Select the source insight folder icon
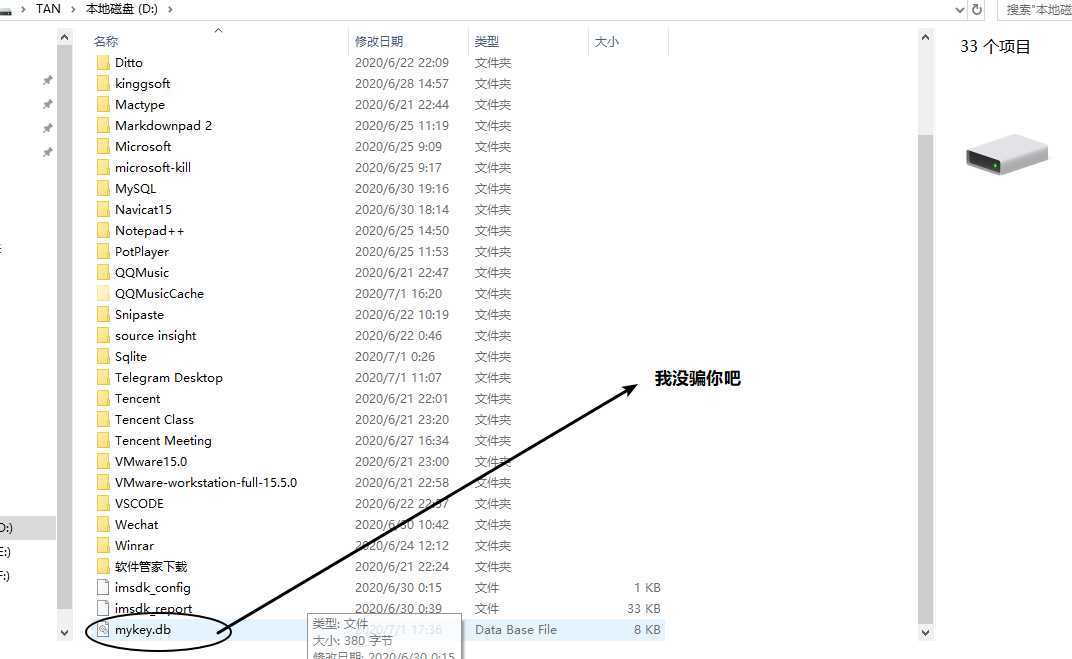1072x659 pixels. tap(103, 336)
